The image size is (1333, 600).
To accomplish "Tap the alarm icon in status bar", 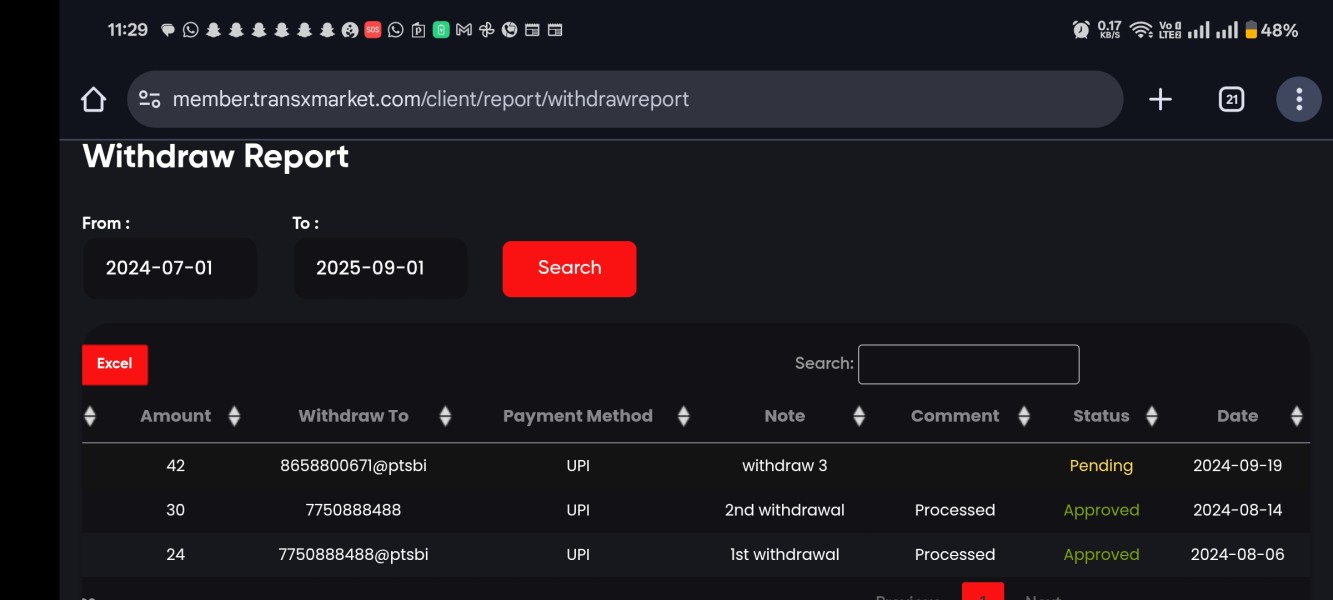I will pos(1080,30).
